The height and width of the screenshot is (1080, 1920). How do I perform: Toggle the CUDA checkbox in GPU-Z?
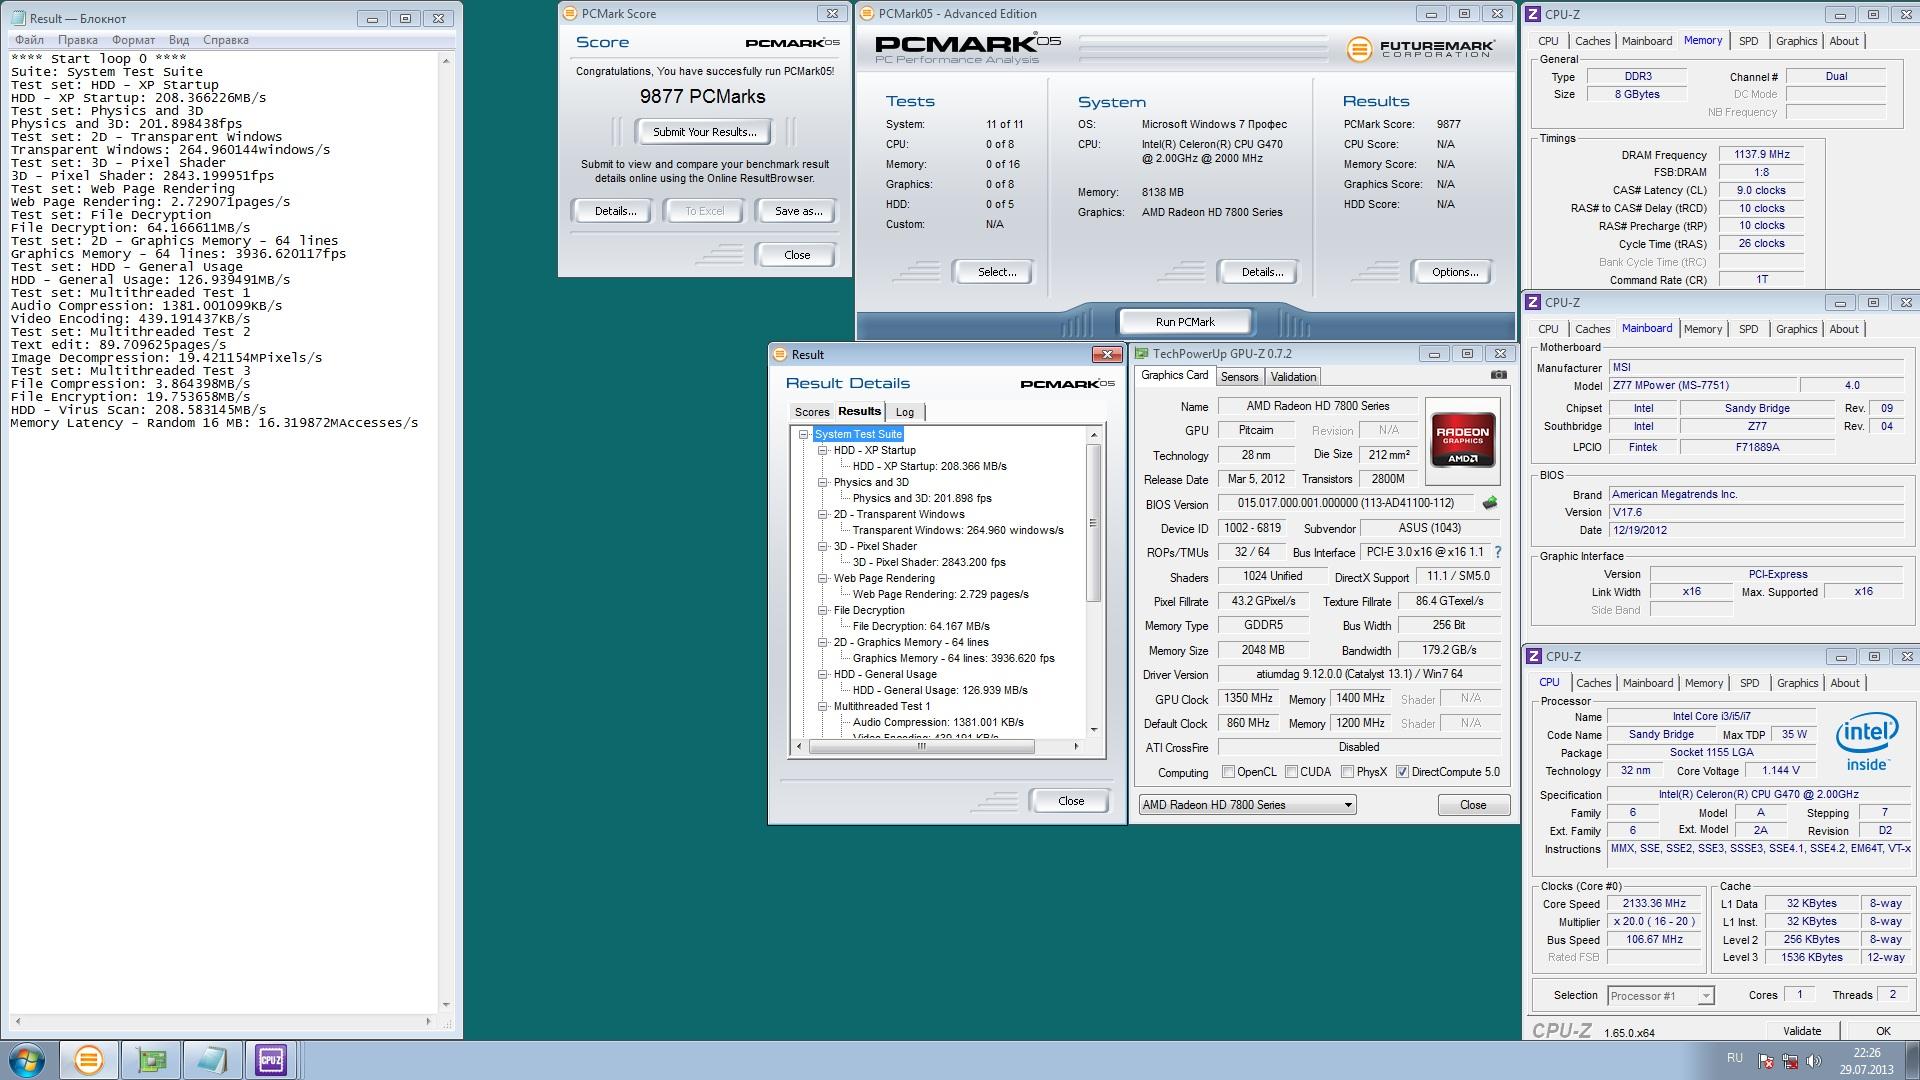click(x=1291, y=772)
